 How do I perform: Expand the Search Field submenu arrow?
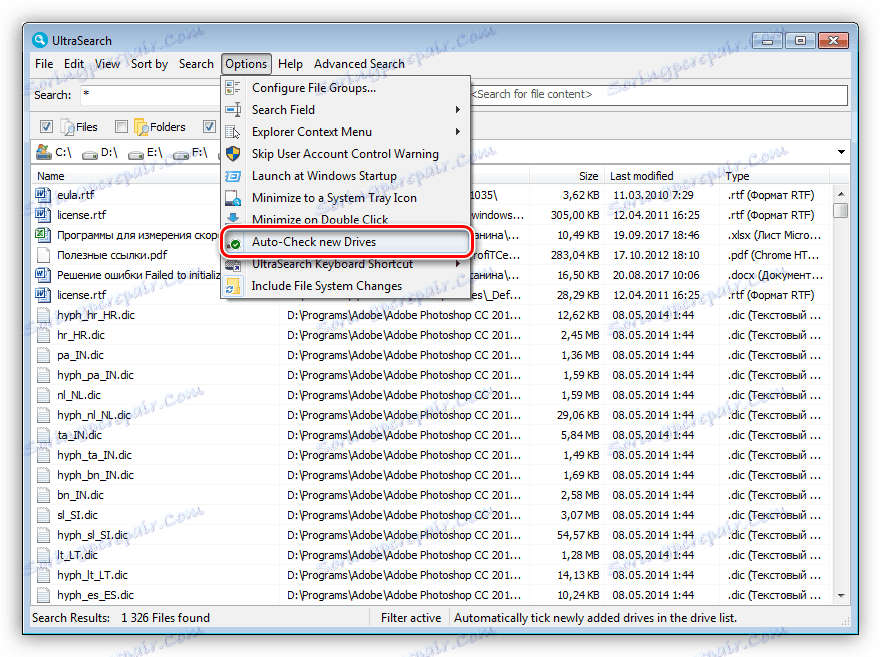(458, 110)
